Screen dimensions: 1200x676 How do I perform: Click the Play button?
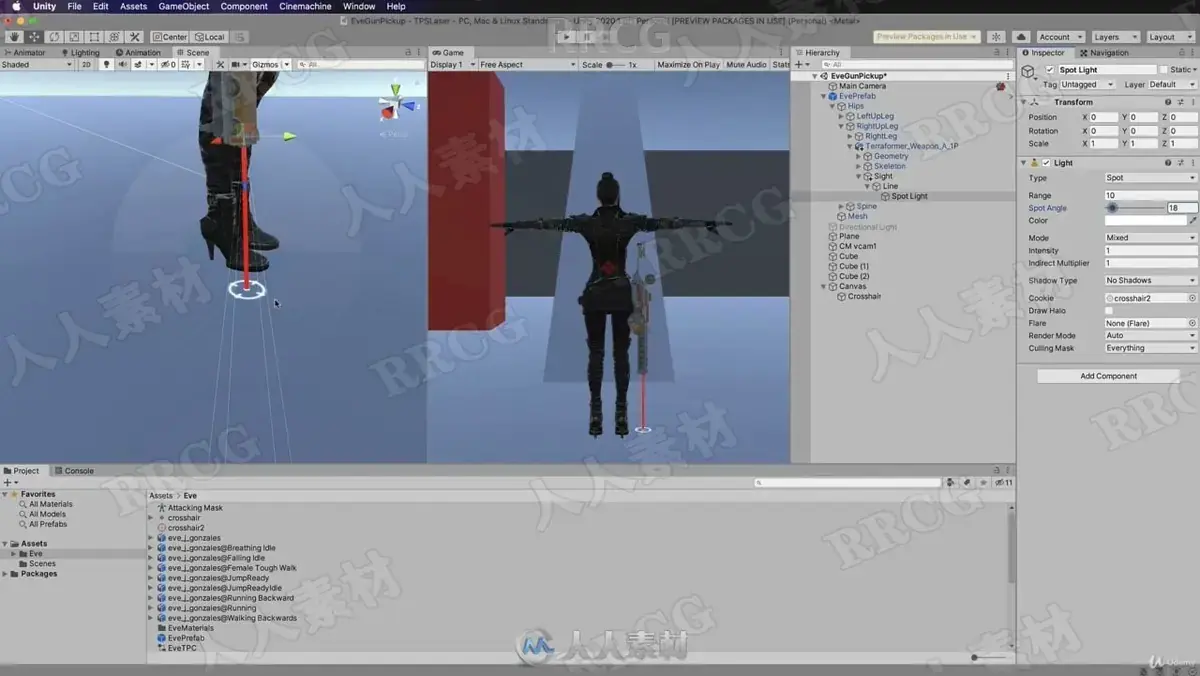coord(566,37)
